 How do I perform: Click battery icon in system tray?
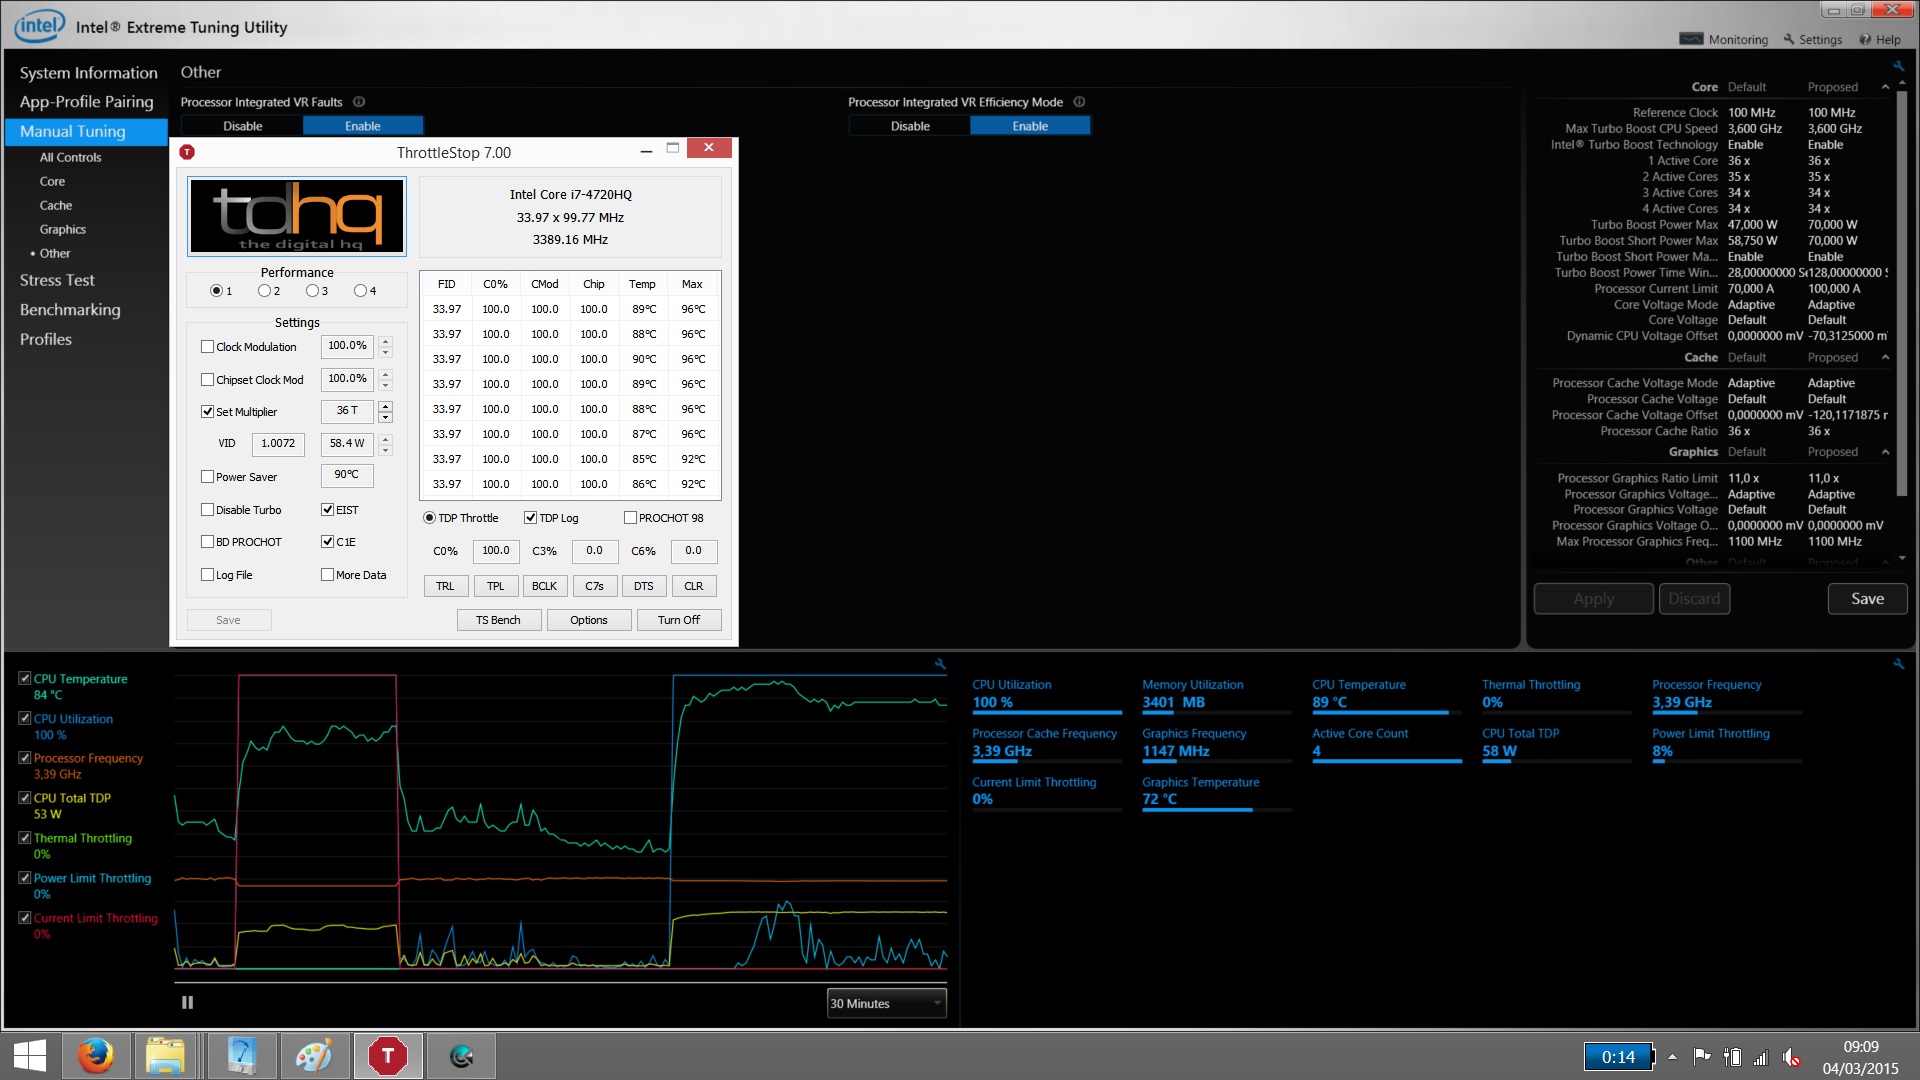[1732, 1057]
